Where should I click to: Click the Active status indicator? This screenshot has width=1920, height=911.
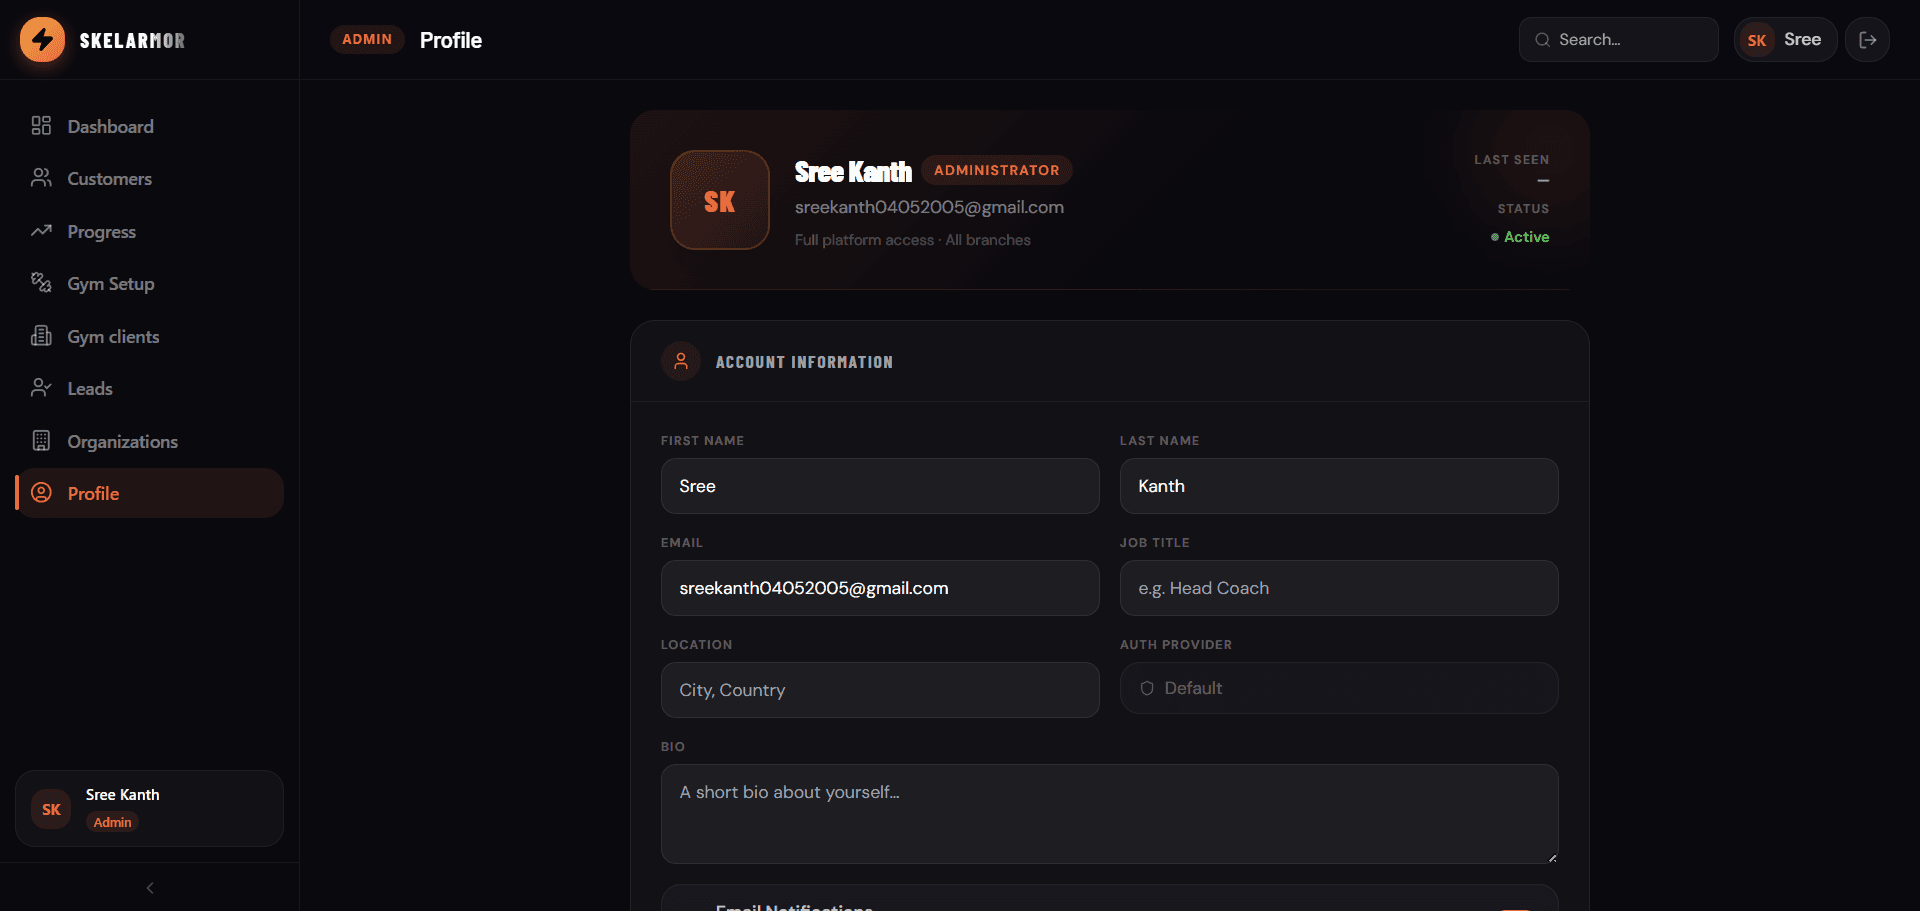[1520, 237]
